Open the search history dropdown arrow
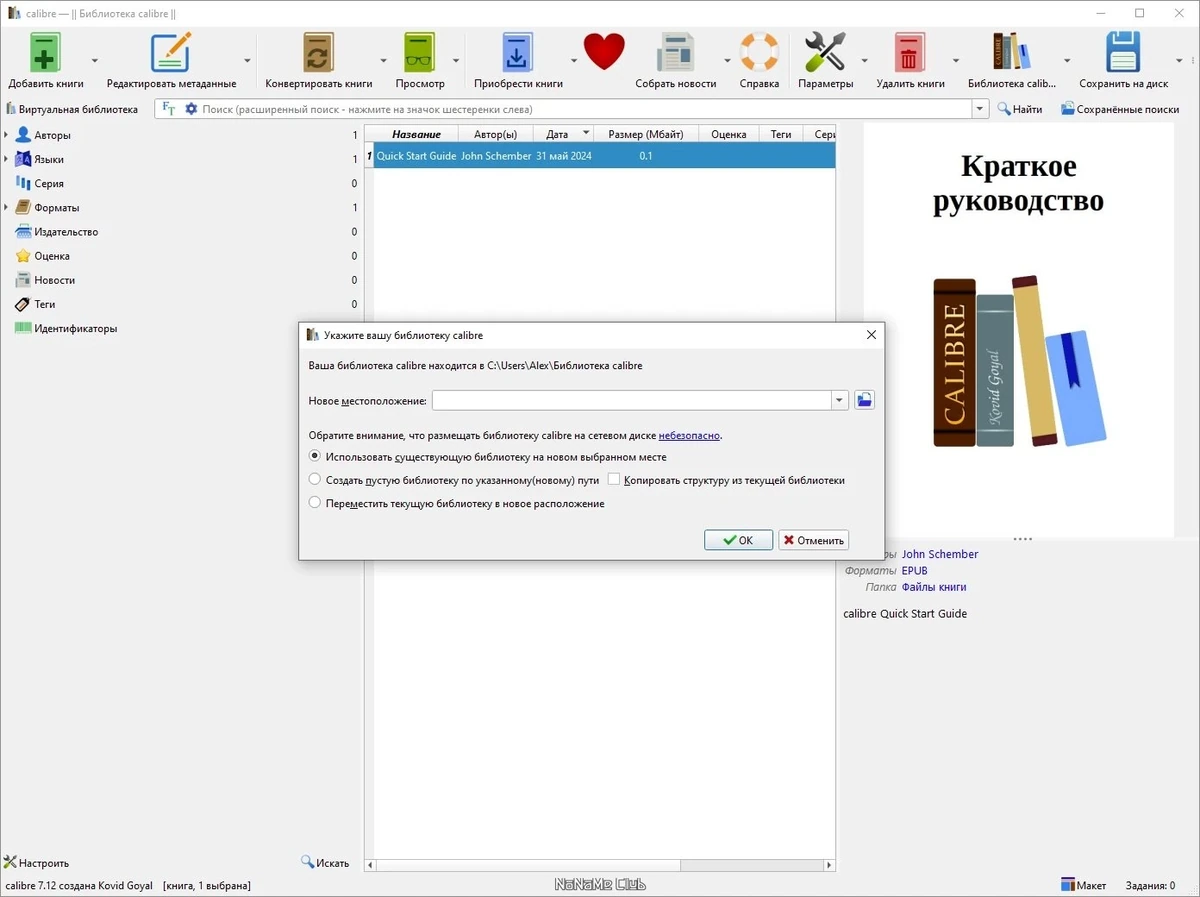The height and width of the screenshot is (897, 1200). click(981, 109)
